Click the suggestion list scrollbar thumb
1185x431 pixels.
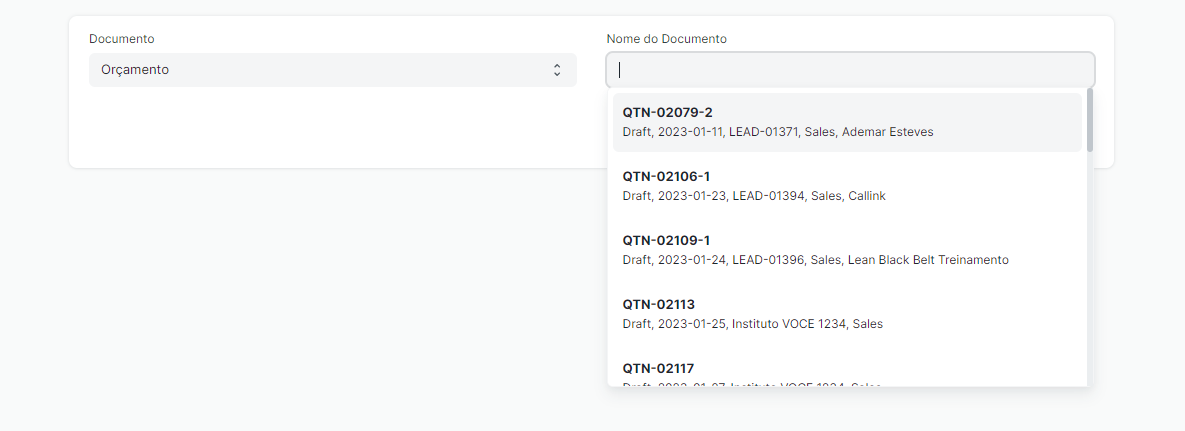click(x=1090, y=119)
